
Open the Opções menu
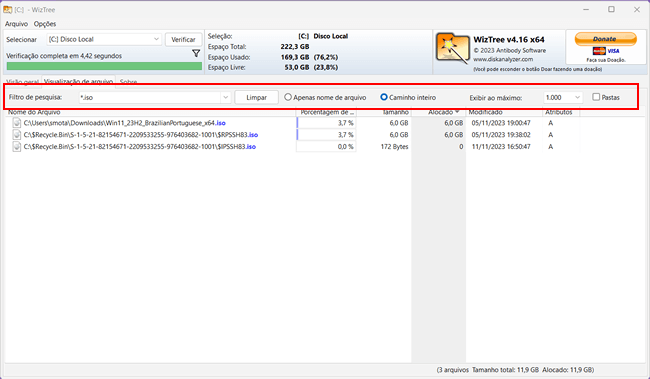(45, 24)
